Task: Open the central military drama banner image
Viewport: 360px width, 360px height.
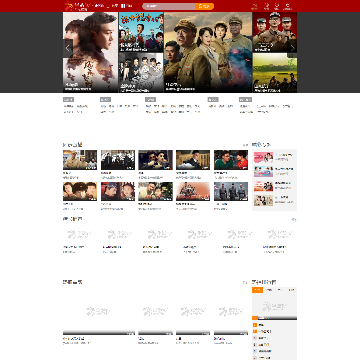Action: click(x=208, y=52)
